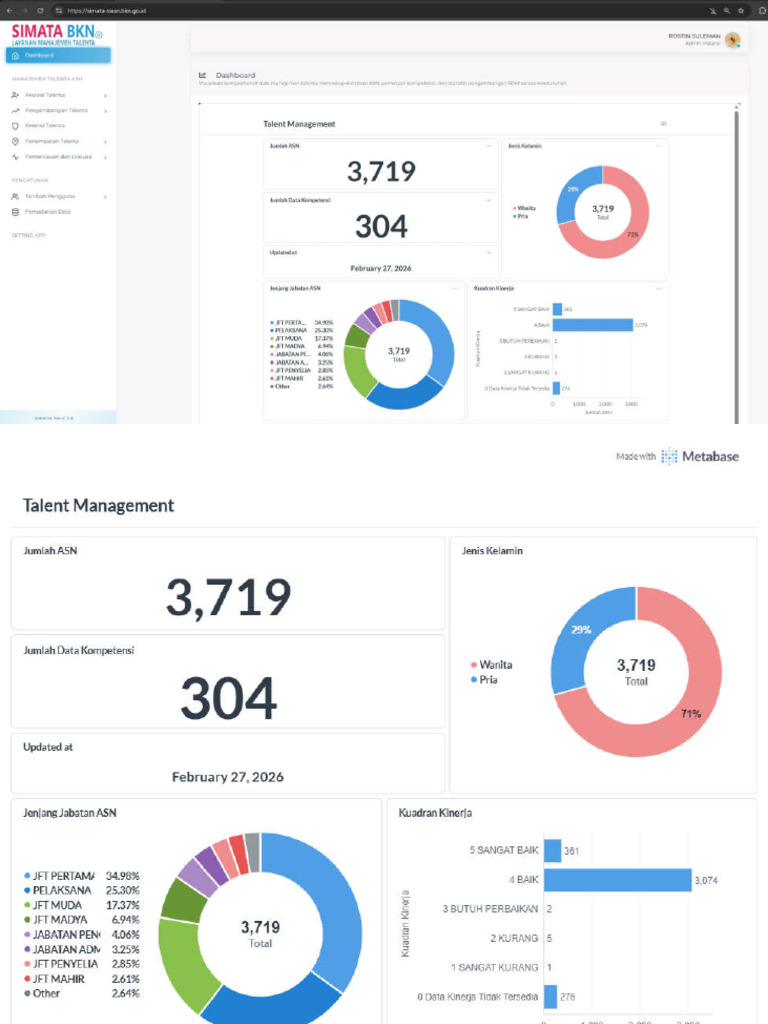Screen dimensions: 768x1024
Task: Reload the page with the refresh icon
Action: click(40, 10)
